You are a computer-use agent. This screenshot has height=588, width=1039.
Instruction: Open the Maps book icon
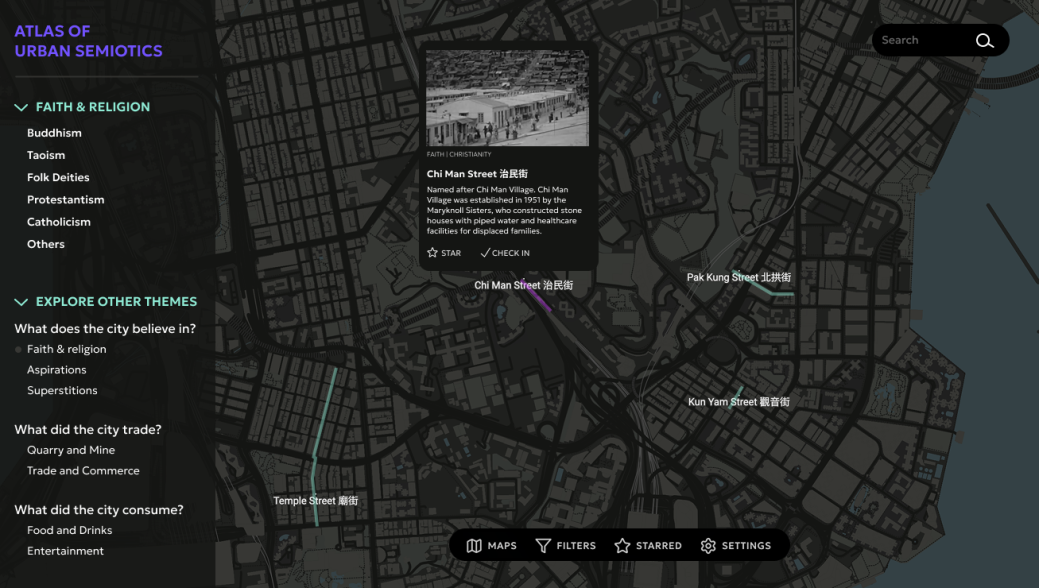point(474,546)
